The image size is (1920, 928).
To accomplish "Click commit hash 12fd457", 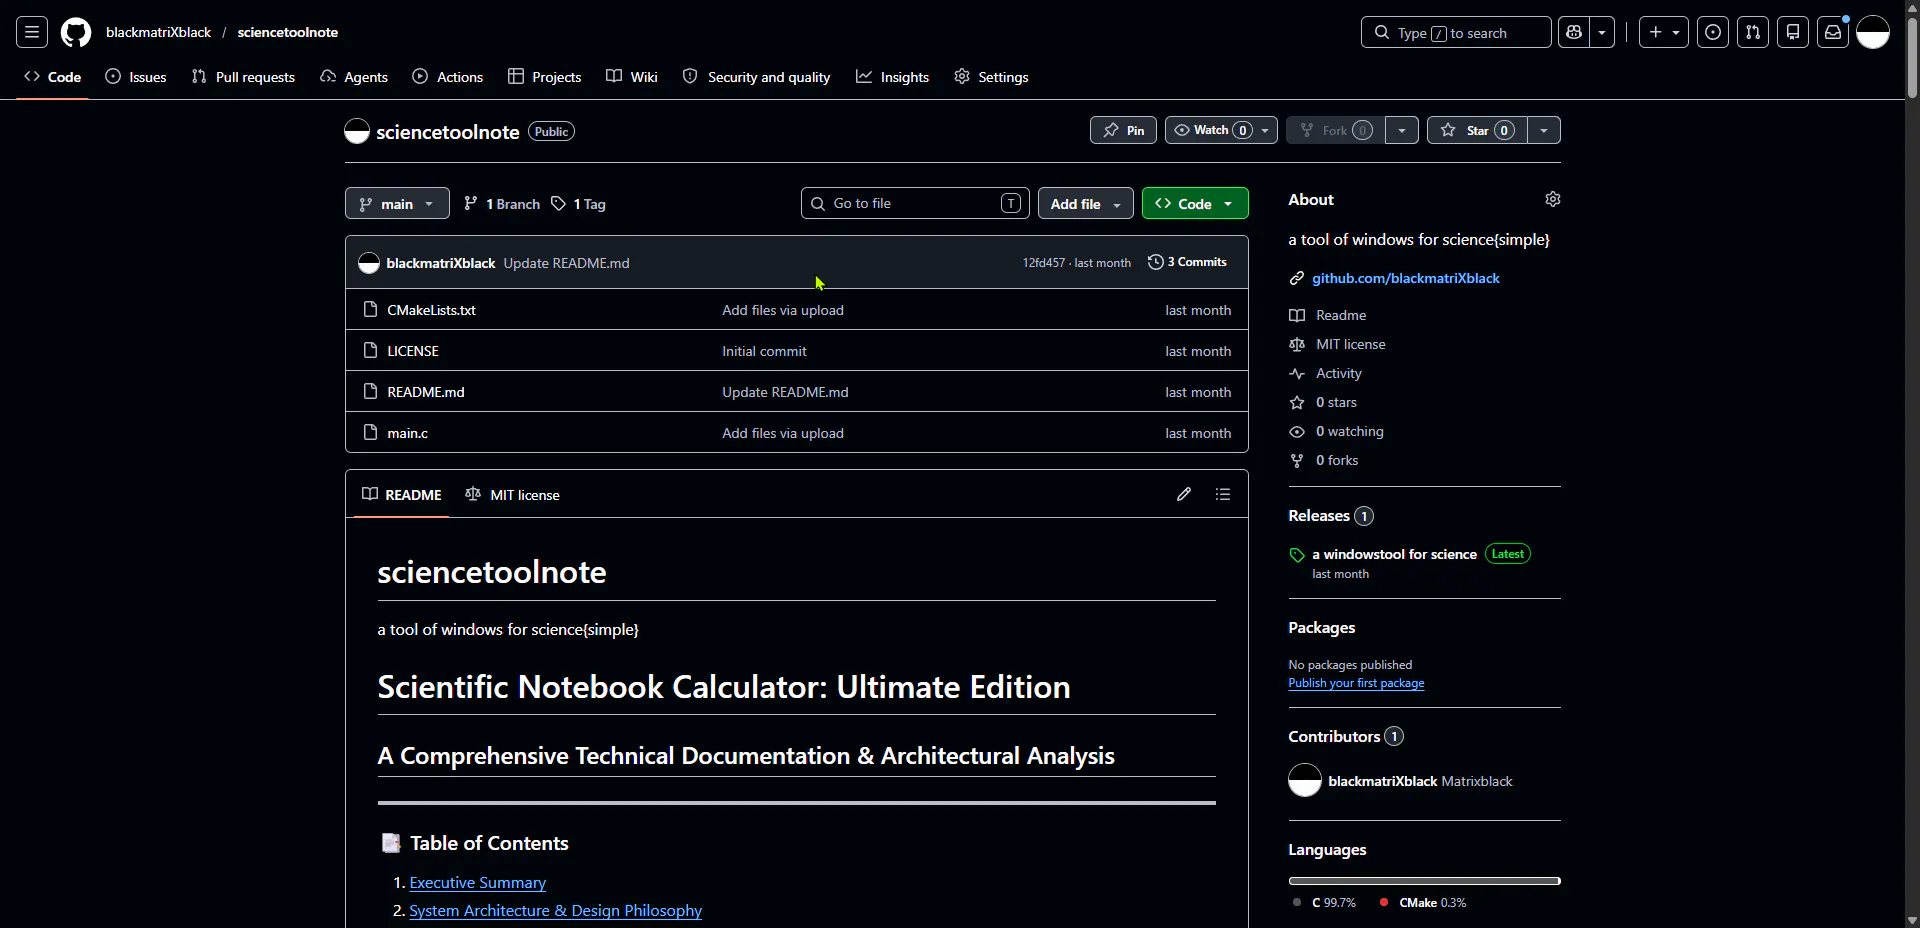I will pyautogui.click(x=1043, y=262).
